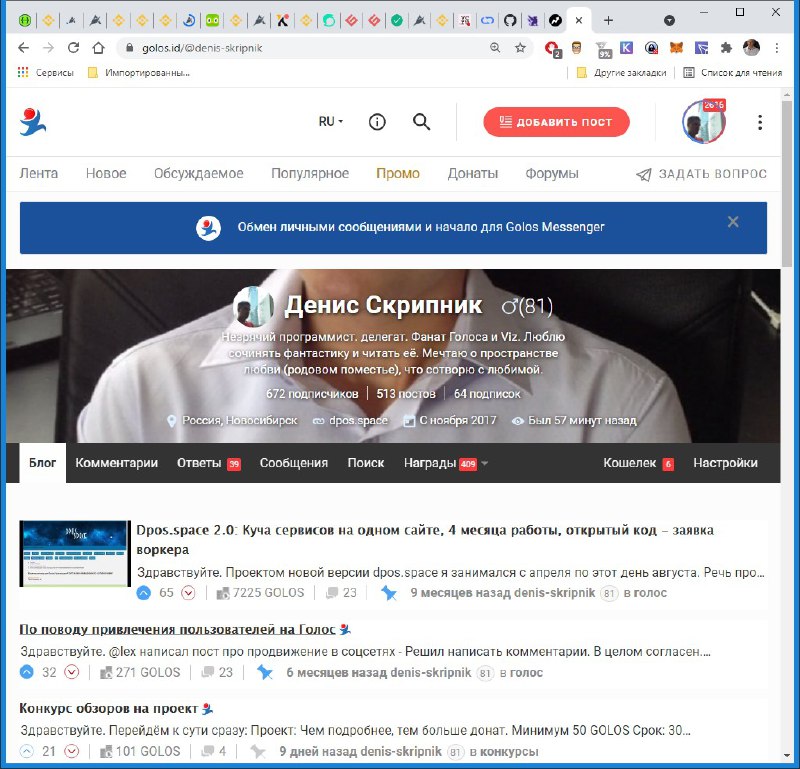This screenshot has height=769, width=800.
Task: Switch to the Комментарии profile tab
Action: coord(116,463)
